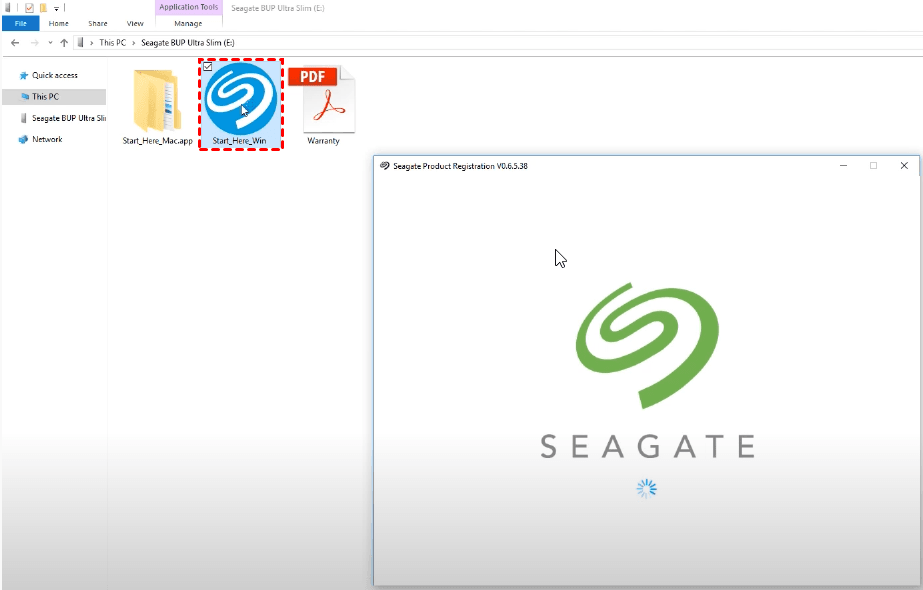923x590 pixels.
Task: Open the View ribbon tab
Action: tap(135, 24)
